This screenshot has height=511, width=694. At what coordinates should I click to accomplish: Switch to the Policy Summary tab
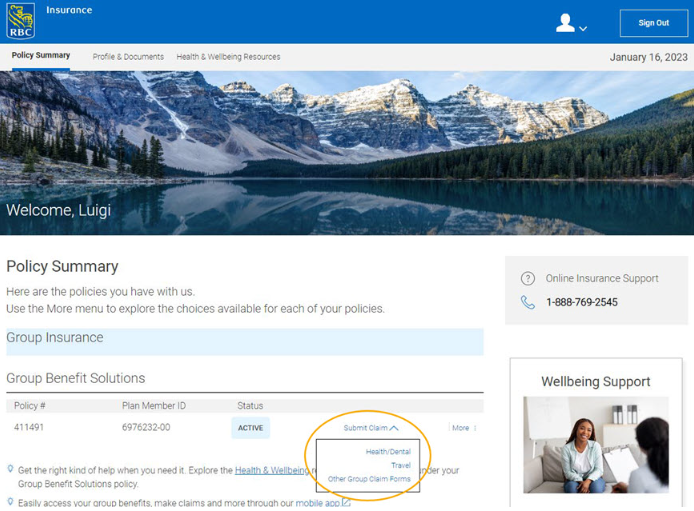41,56
